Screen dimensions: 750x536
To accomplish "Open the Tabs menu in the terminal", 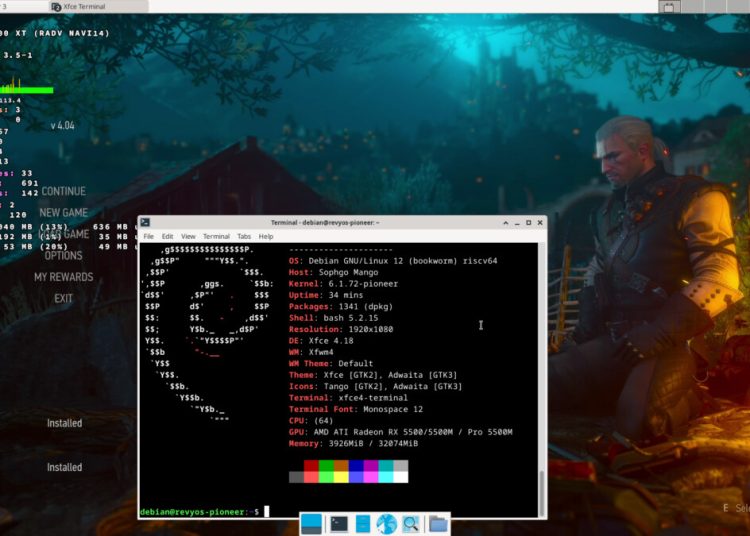I will 244,236.
